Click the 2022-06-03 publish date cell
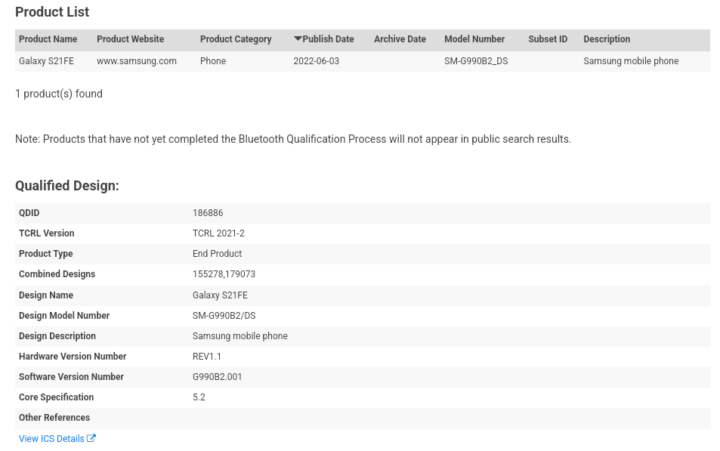This screenshot has height=451, width=720. click(317, 61)
